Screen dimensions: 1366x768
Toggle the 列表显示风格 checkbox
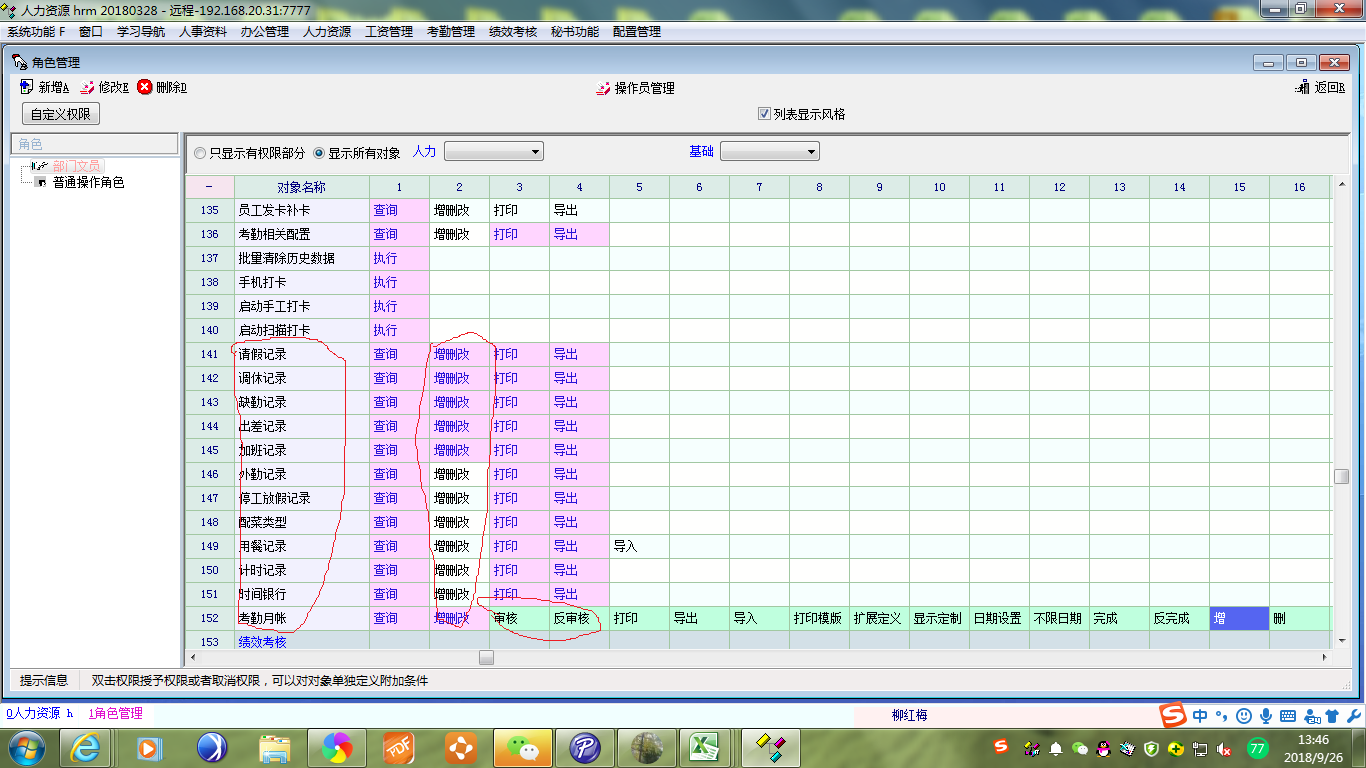coord(764,114)
